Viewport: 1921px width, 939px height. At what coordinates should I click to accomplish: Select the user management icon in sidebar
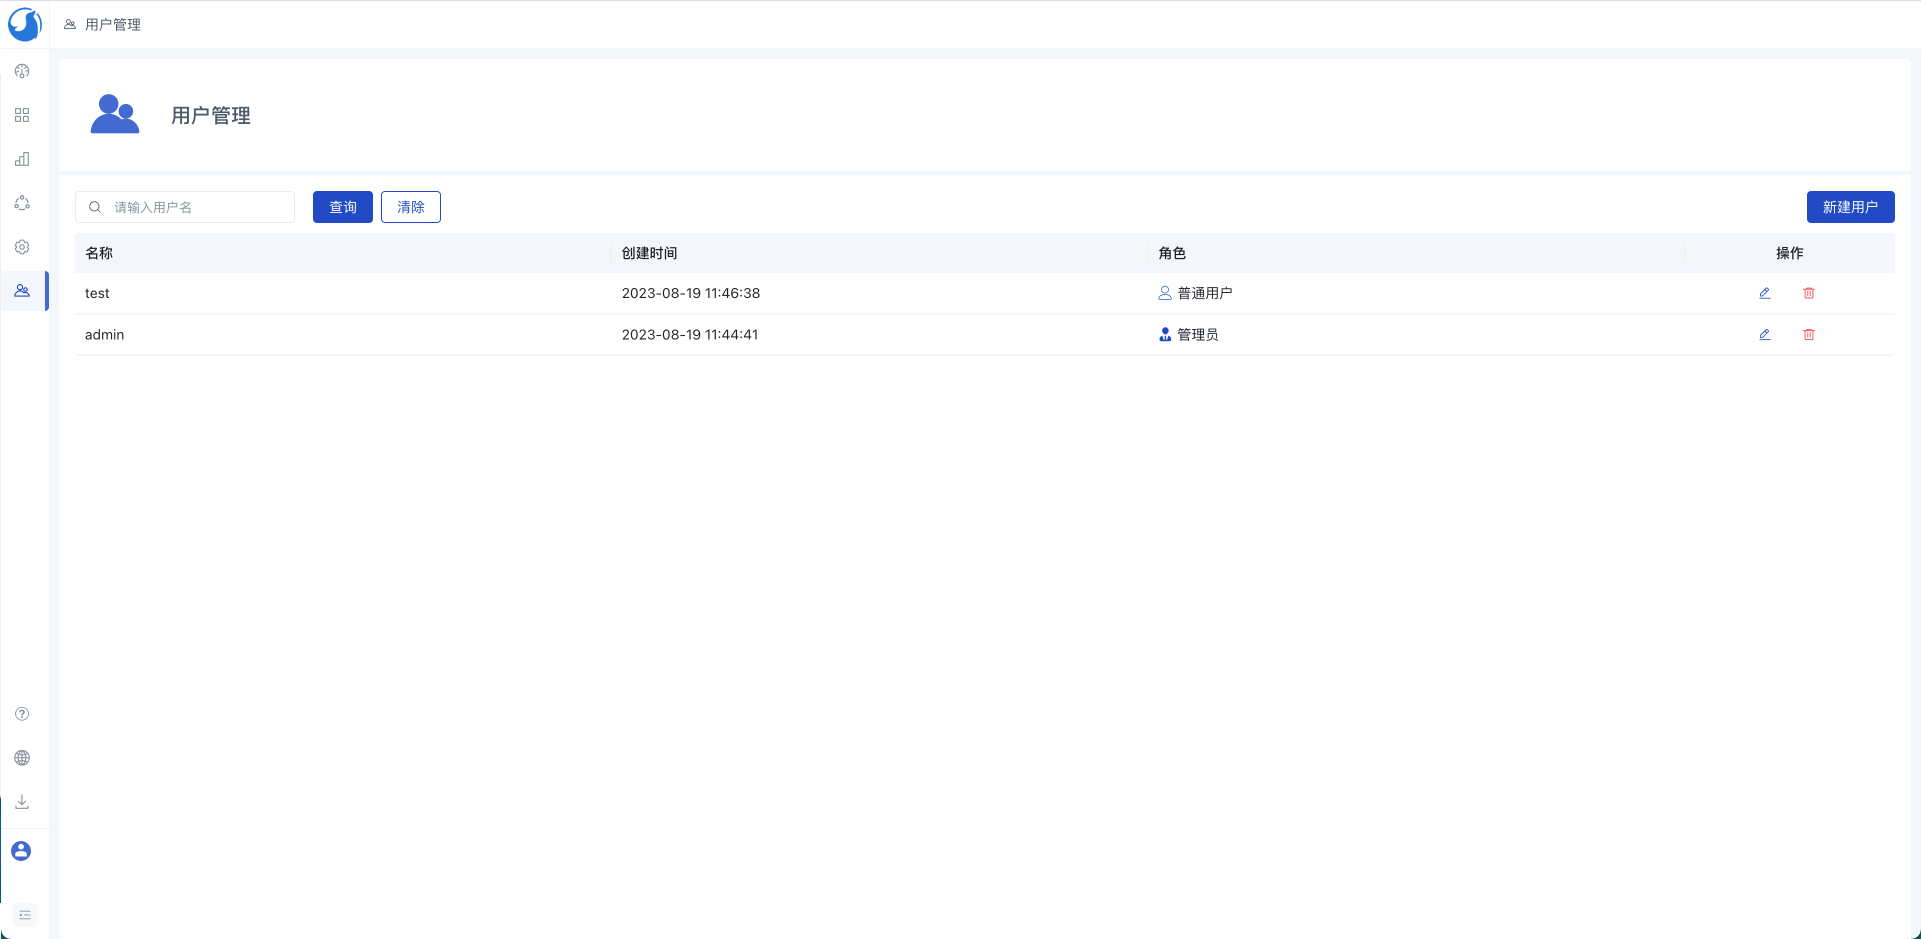22,291
